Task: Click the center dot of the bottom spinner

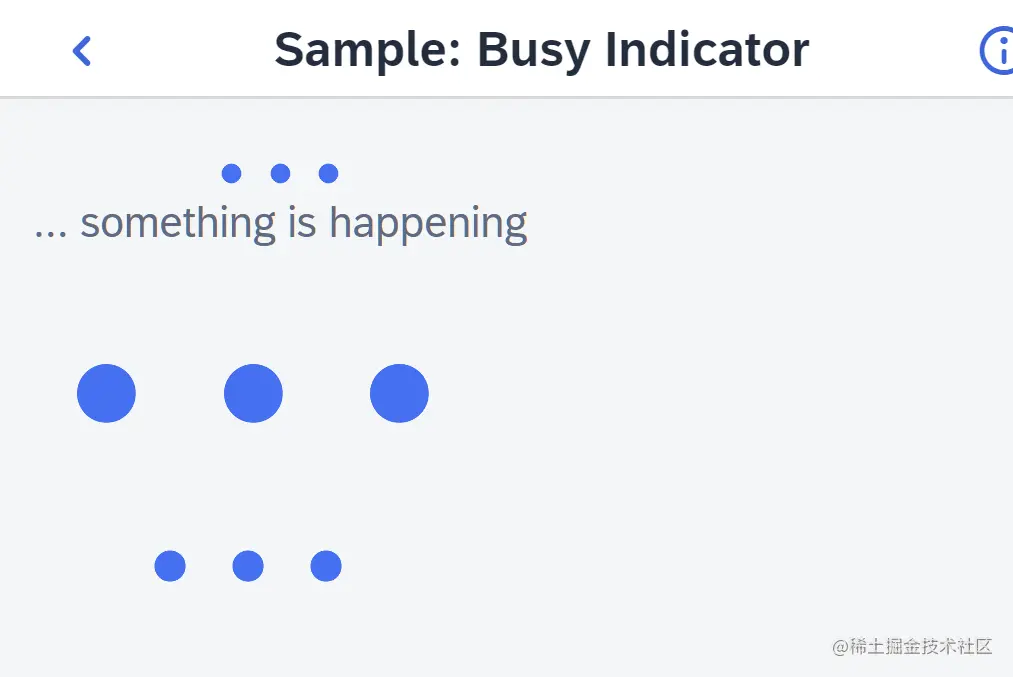Action: coord(247,566)
